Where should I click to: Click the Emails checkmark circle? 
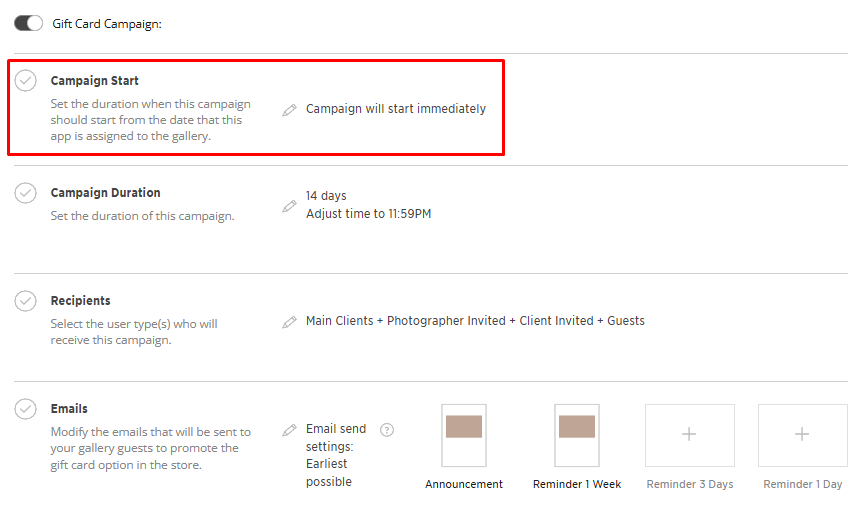26,409
